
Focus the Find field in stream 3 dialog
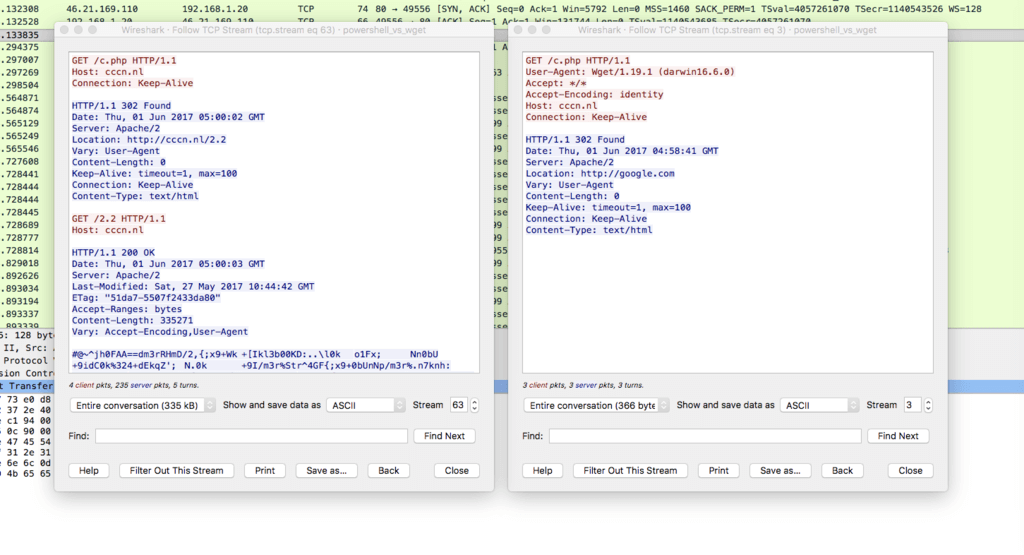[x=704, y=436]
